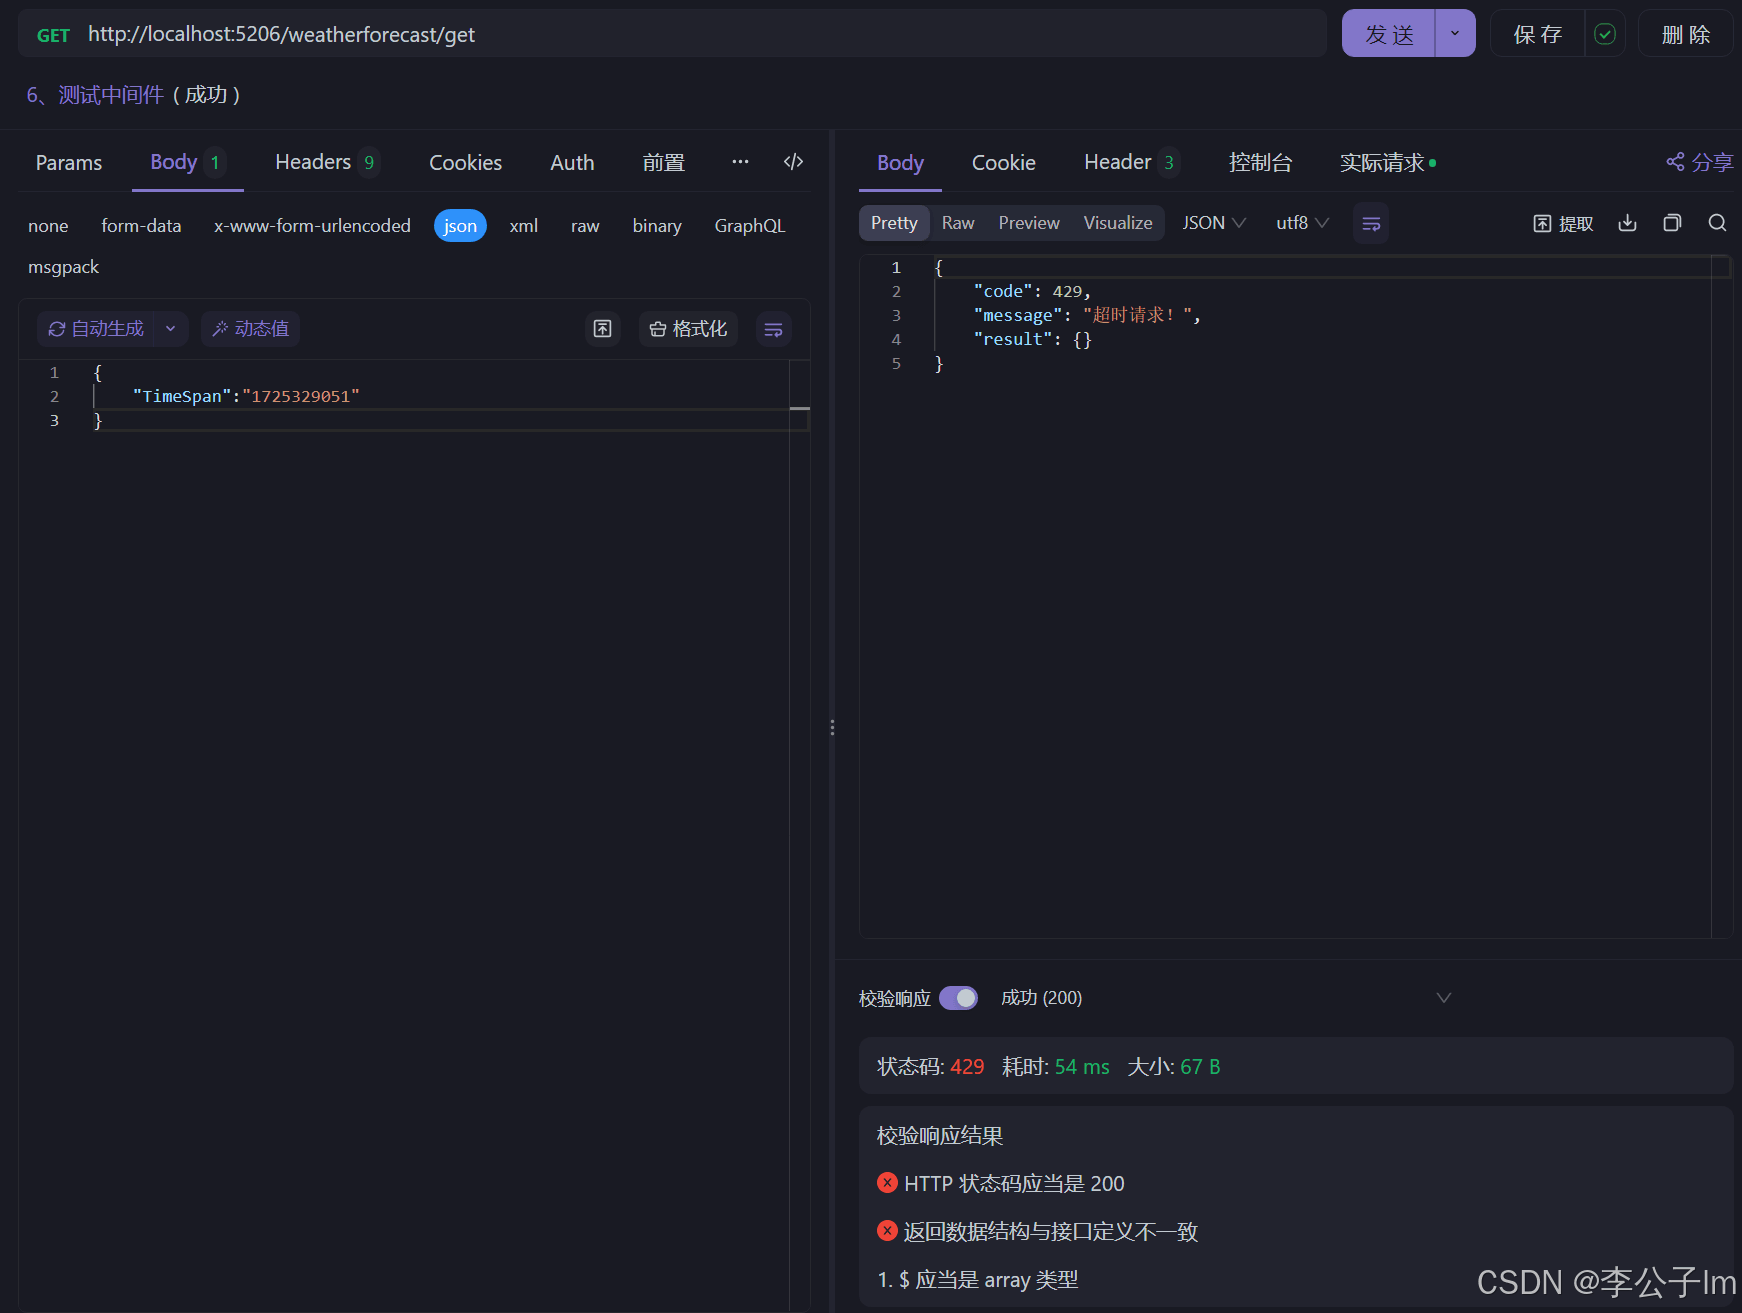
Task: Select the form-data body type
Action: (x=141, y=226)
